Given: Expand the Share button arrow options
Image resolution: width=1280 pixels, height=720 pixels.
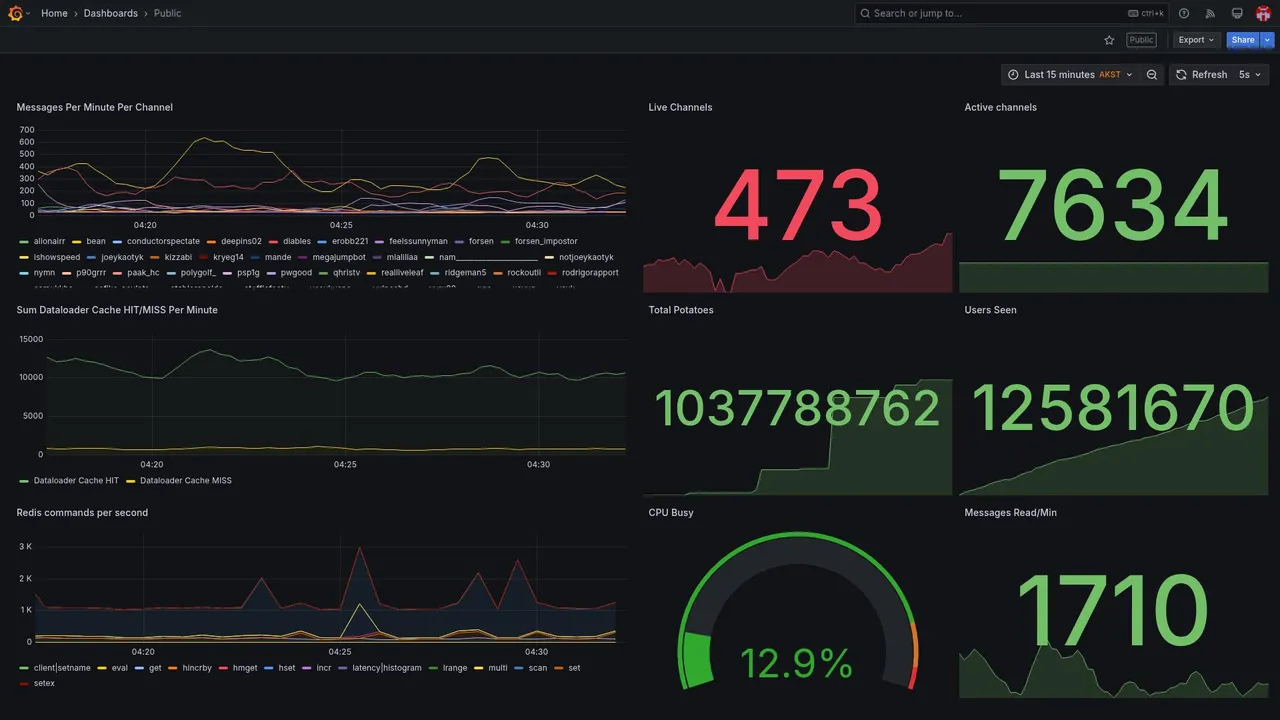Looking at the screenshot, I should coord(1268,40).
